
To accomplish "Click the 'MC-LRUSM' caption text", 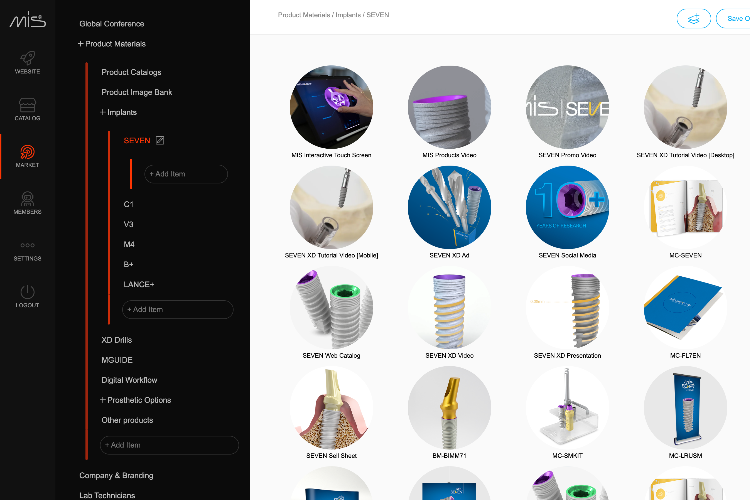I will pos(685,456).
